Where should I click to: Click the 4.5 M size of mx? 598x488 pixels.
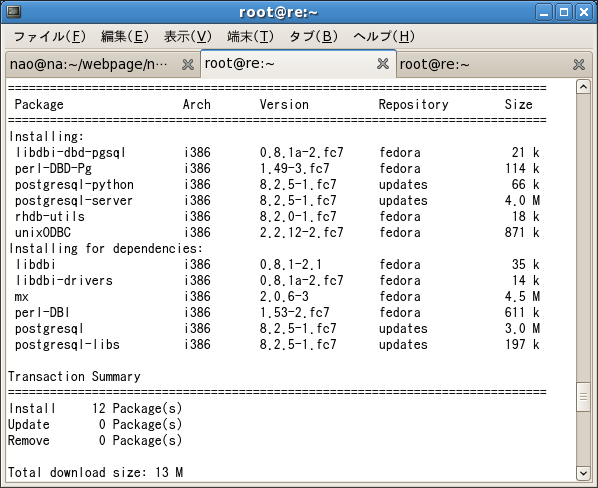tap(522, 297)
